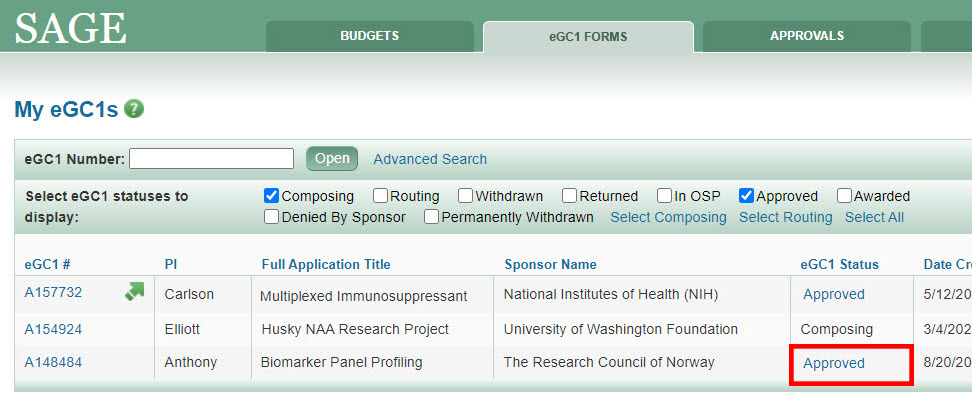Viewport: 972px width, 404px height.
Task: Click the eGC1 Number input field
Action: point(211,159)
